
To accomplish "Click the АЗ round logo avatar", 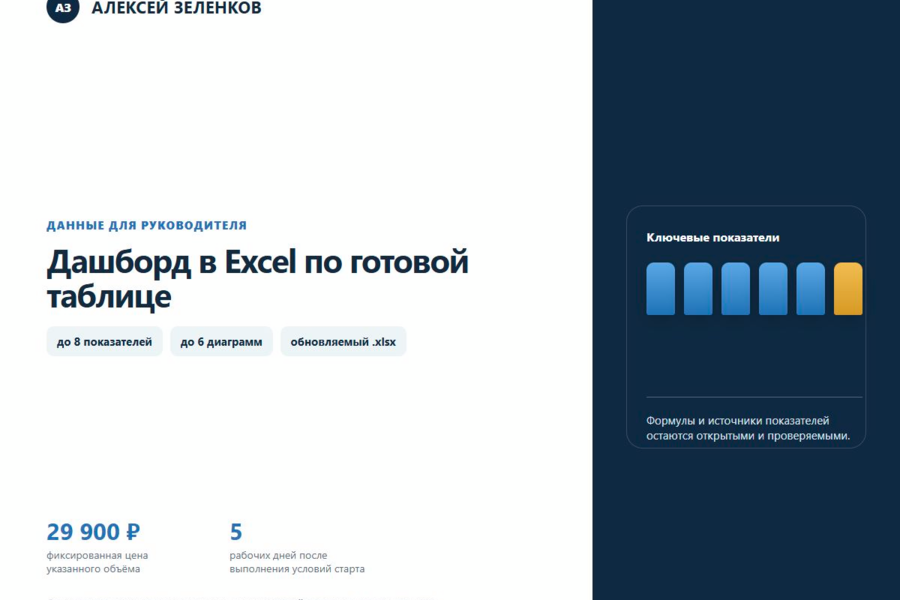I will 63,8.
